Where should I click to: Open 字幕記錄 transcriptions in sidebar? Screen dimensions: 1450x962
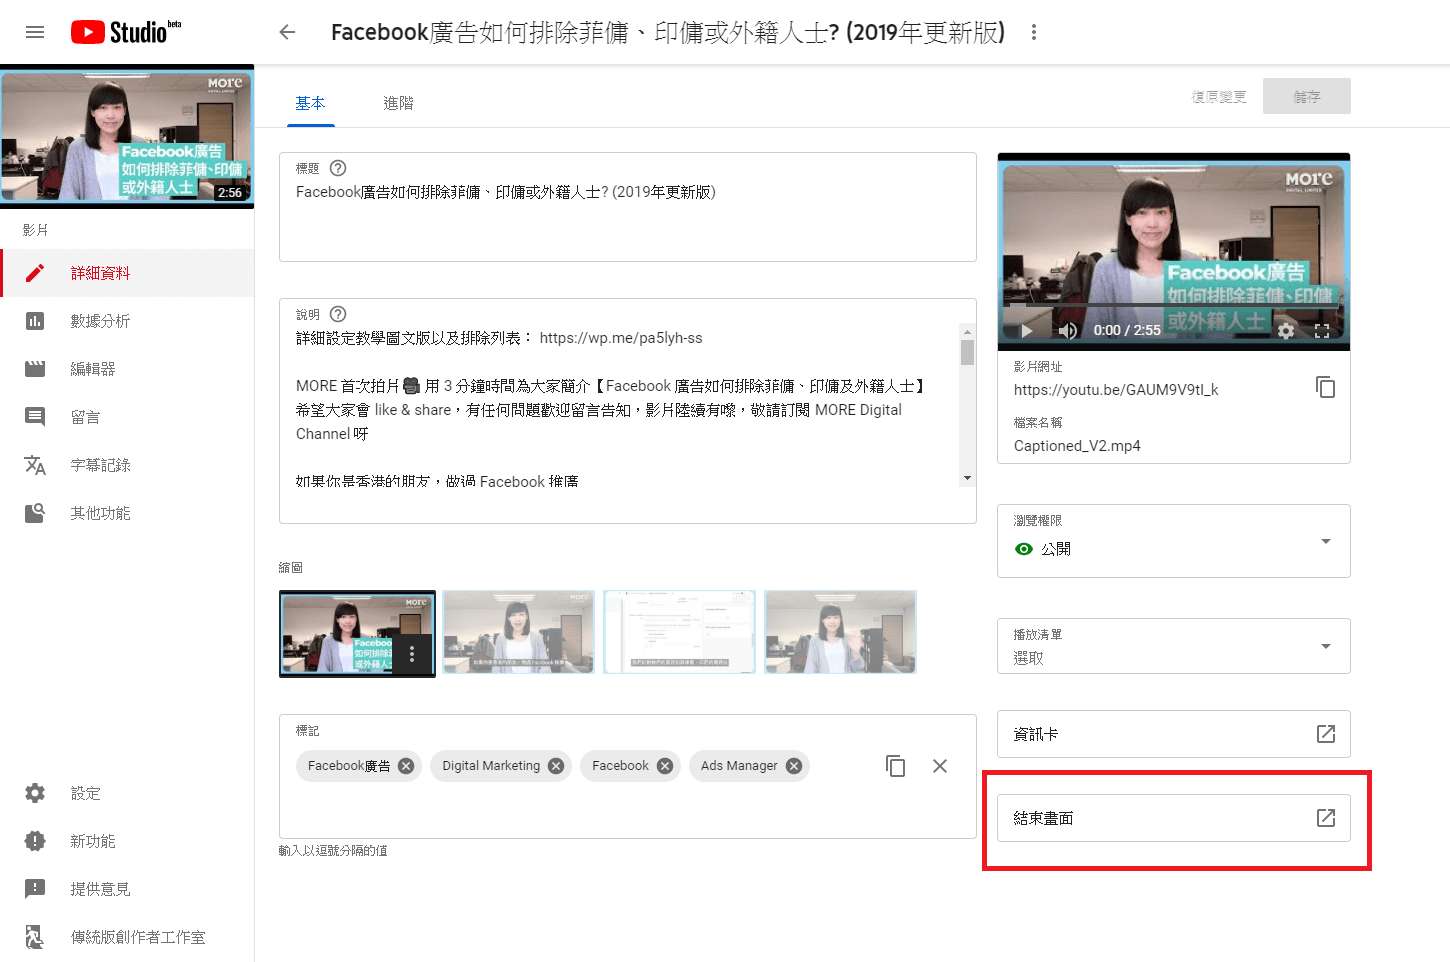pyautogui.click(x=127, y=465)
